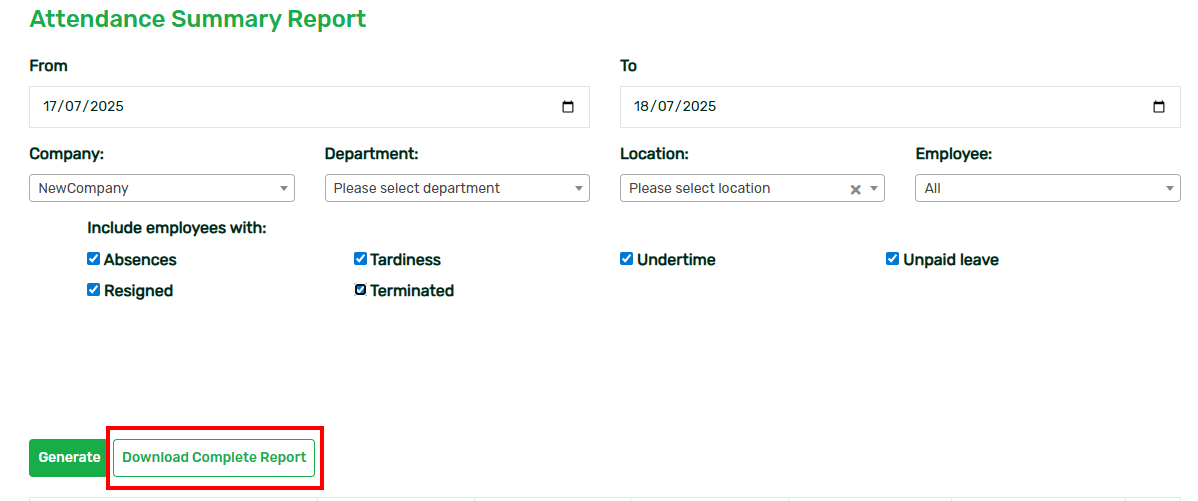This screenshot has height=501, width=1198.
Task: Click Download Complete Report button
Action: [x=214, y=457]
